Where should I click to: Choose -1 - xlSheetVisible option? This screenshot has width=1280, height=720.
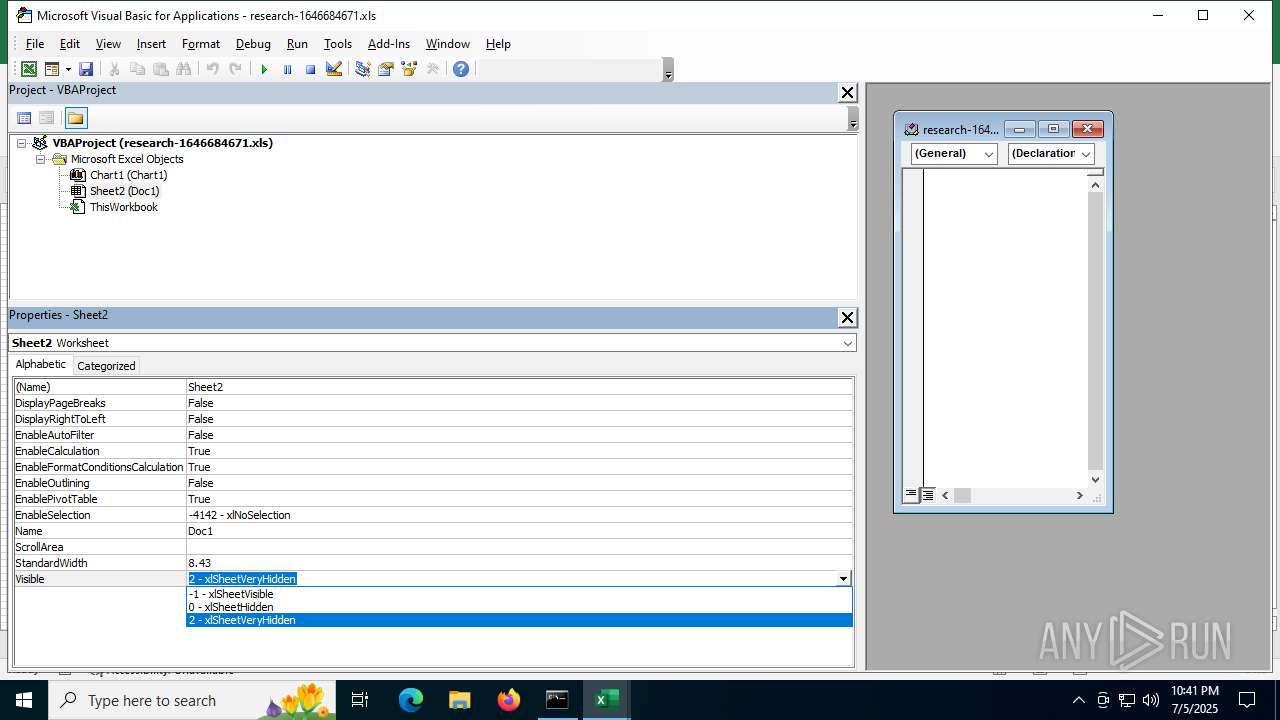tap(519, 594)
